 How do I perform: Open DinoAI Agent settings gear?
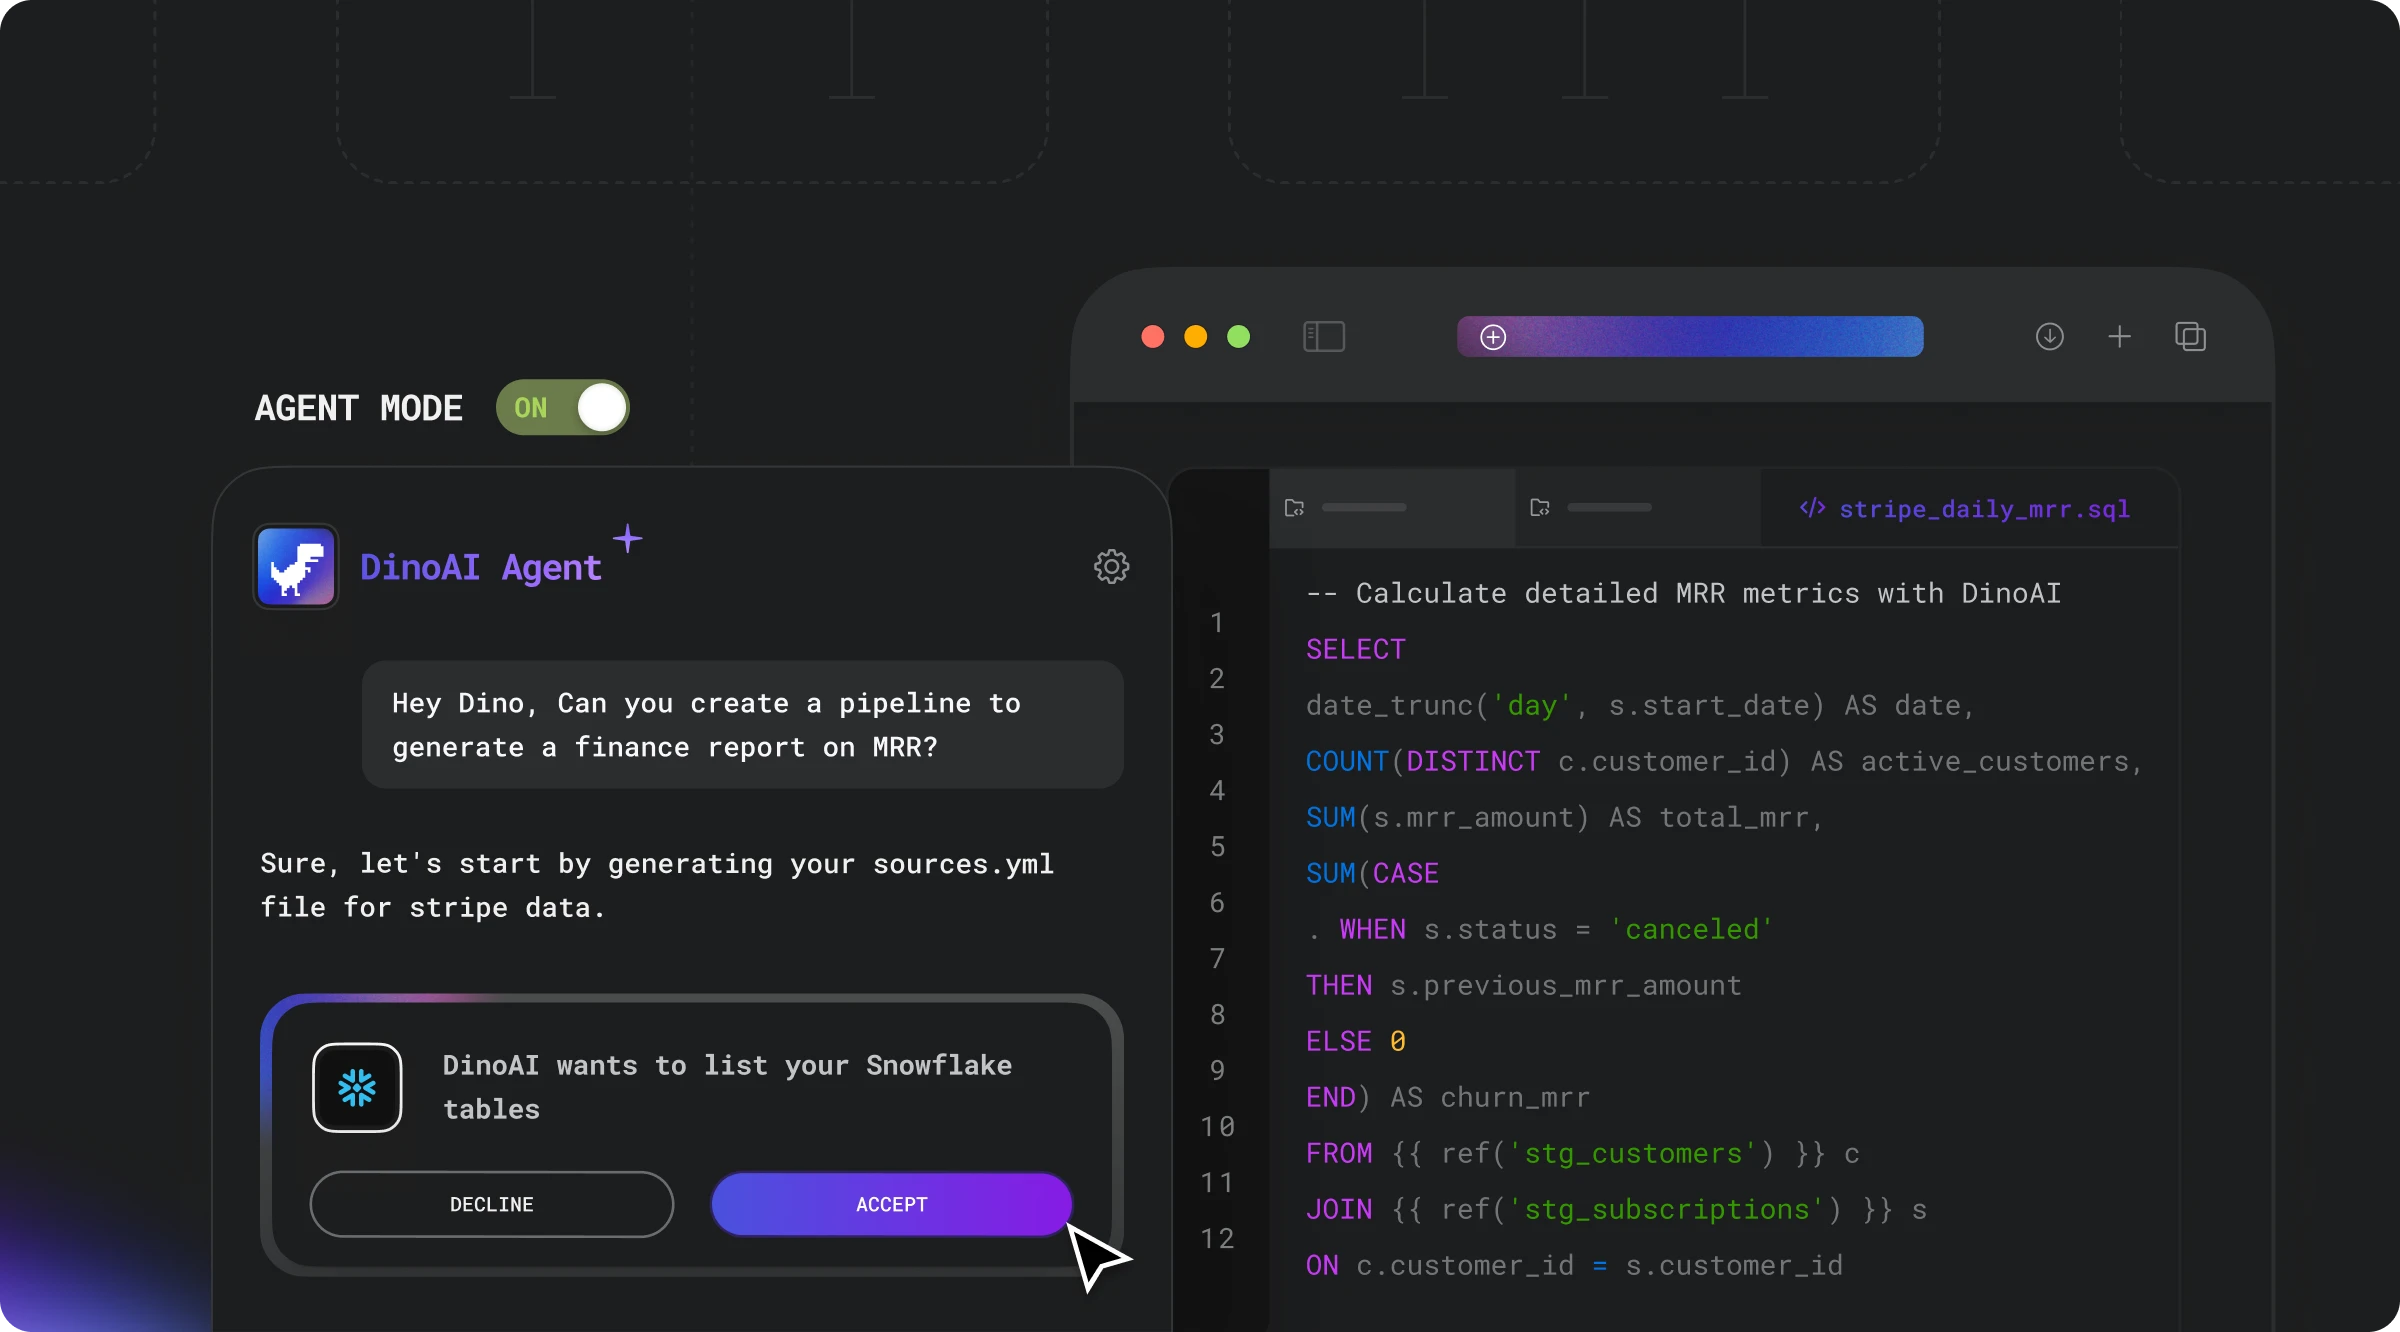point(1111,567)
